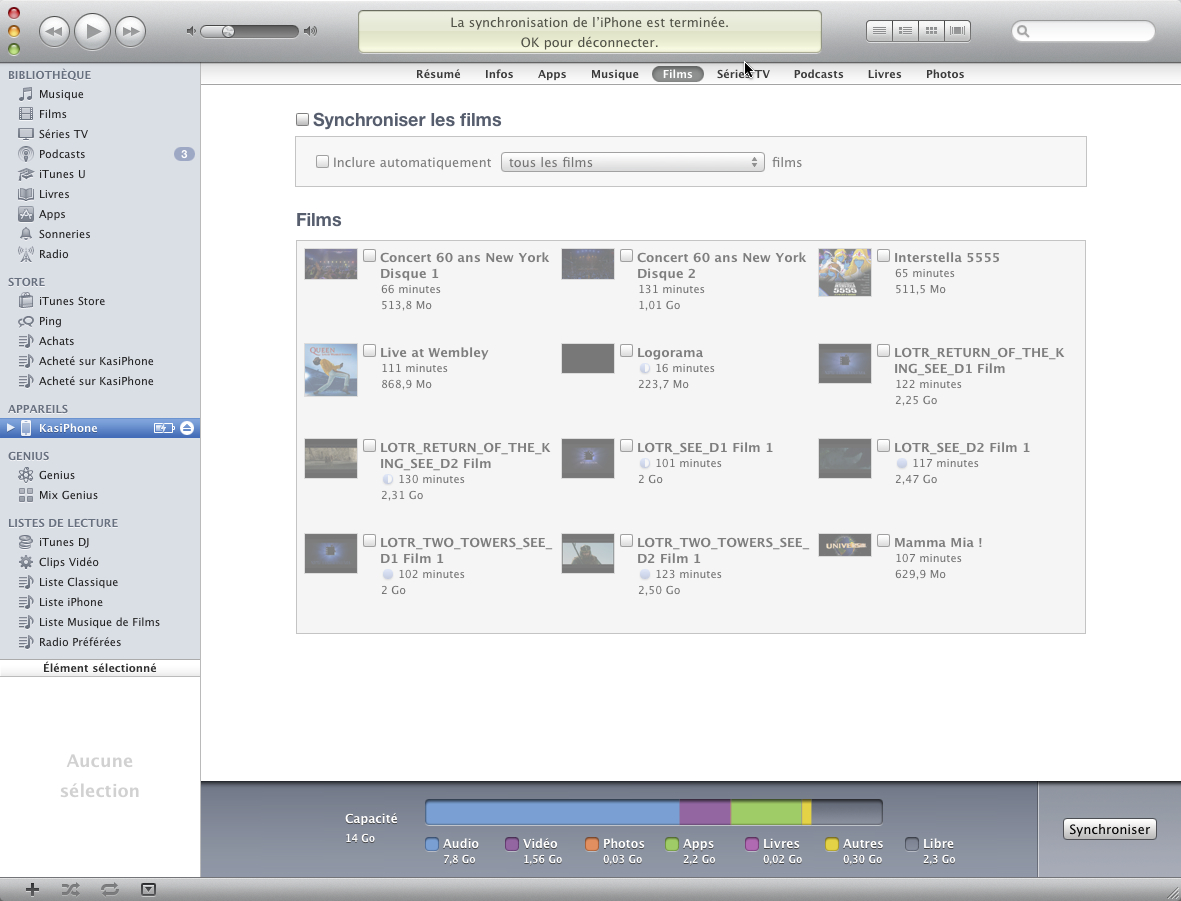1181x901 pixels.
Task: Select Radio Préférées playlist
Action: (x=79, y=642)
